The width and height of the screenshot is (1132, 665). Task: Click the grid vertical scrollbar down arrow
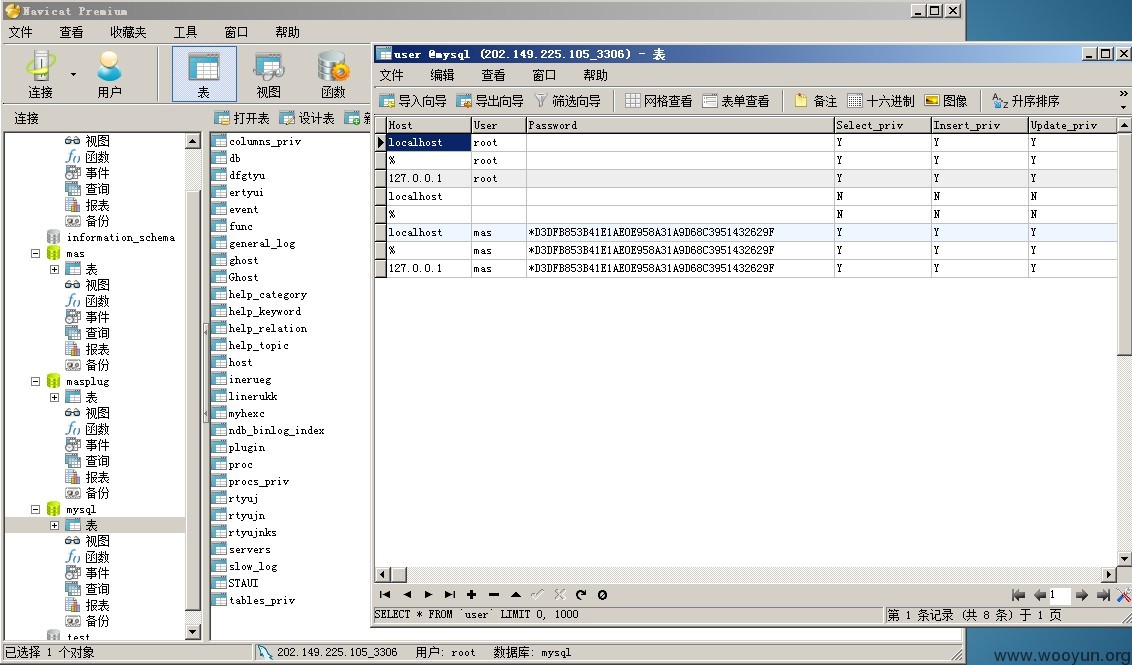click(x=1124, y=559)
